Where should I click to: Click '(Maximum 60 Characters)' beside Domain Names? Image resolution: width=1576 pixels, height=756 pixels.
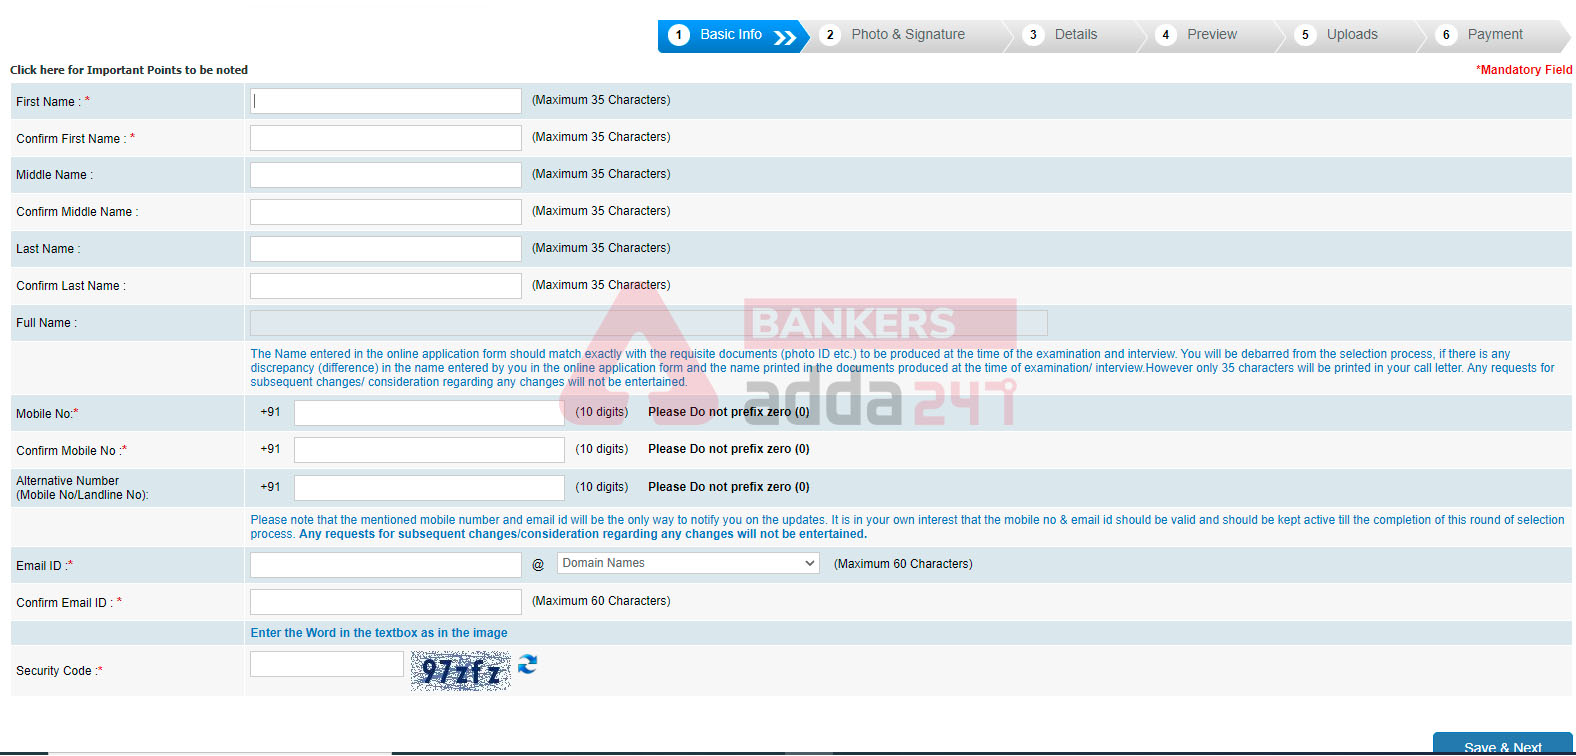[x=903, y=564]
